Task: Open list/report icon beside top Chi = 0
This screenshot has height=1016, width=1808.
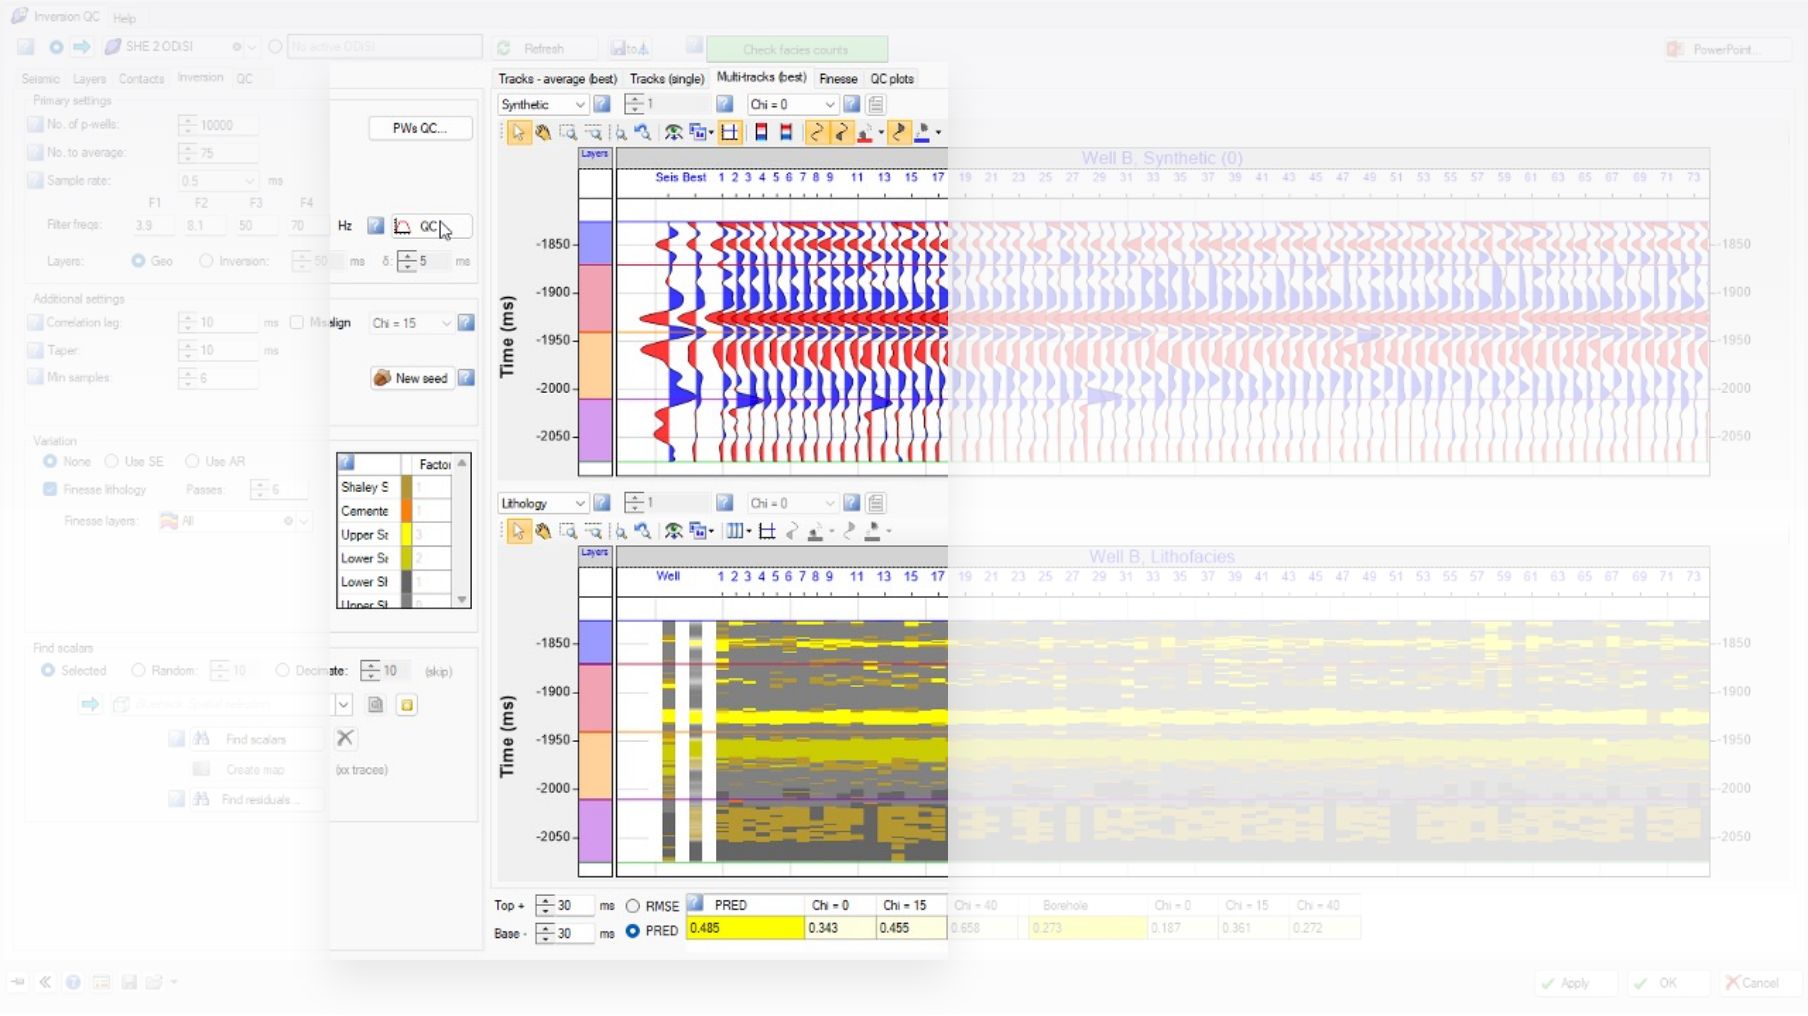Action: [876, 104]
